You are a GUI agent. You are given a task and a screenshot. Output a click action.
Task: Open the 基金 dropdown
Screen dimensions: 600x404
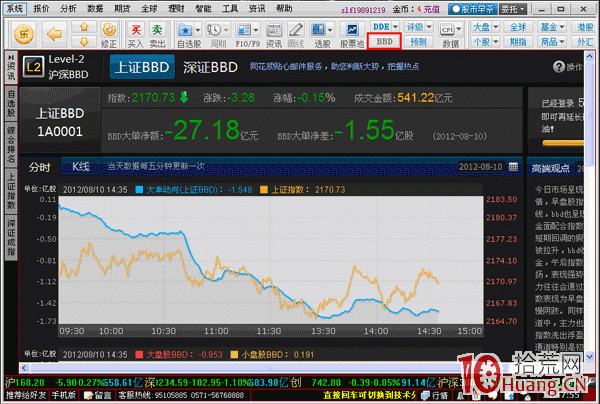pos(552,27)
